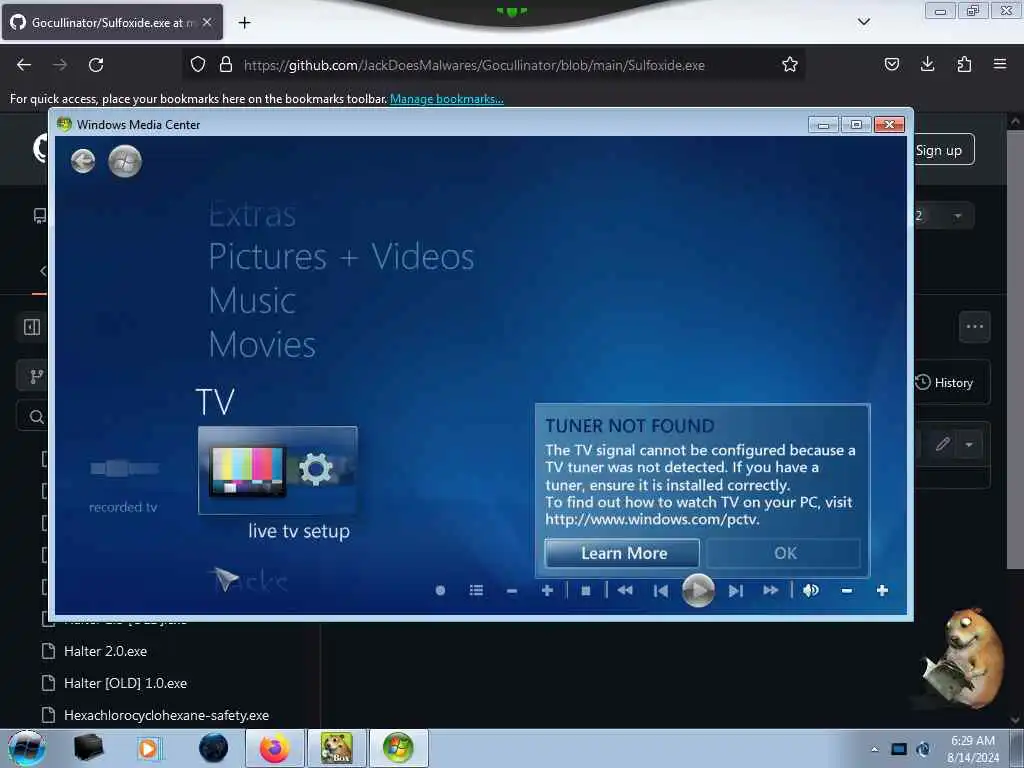
Task: Show hidden system tray icons
Action: pyautogui.click(x=874, y=748)
